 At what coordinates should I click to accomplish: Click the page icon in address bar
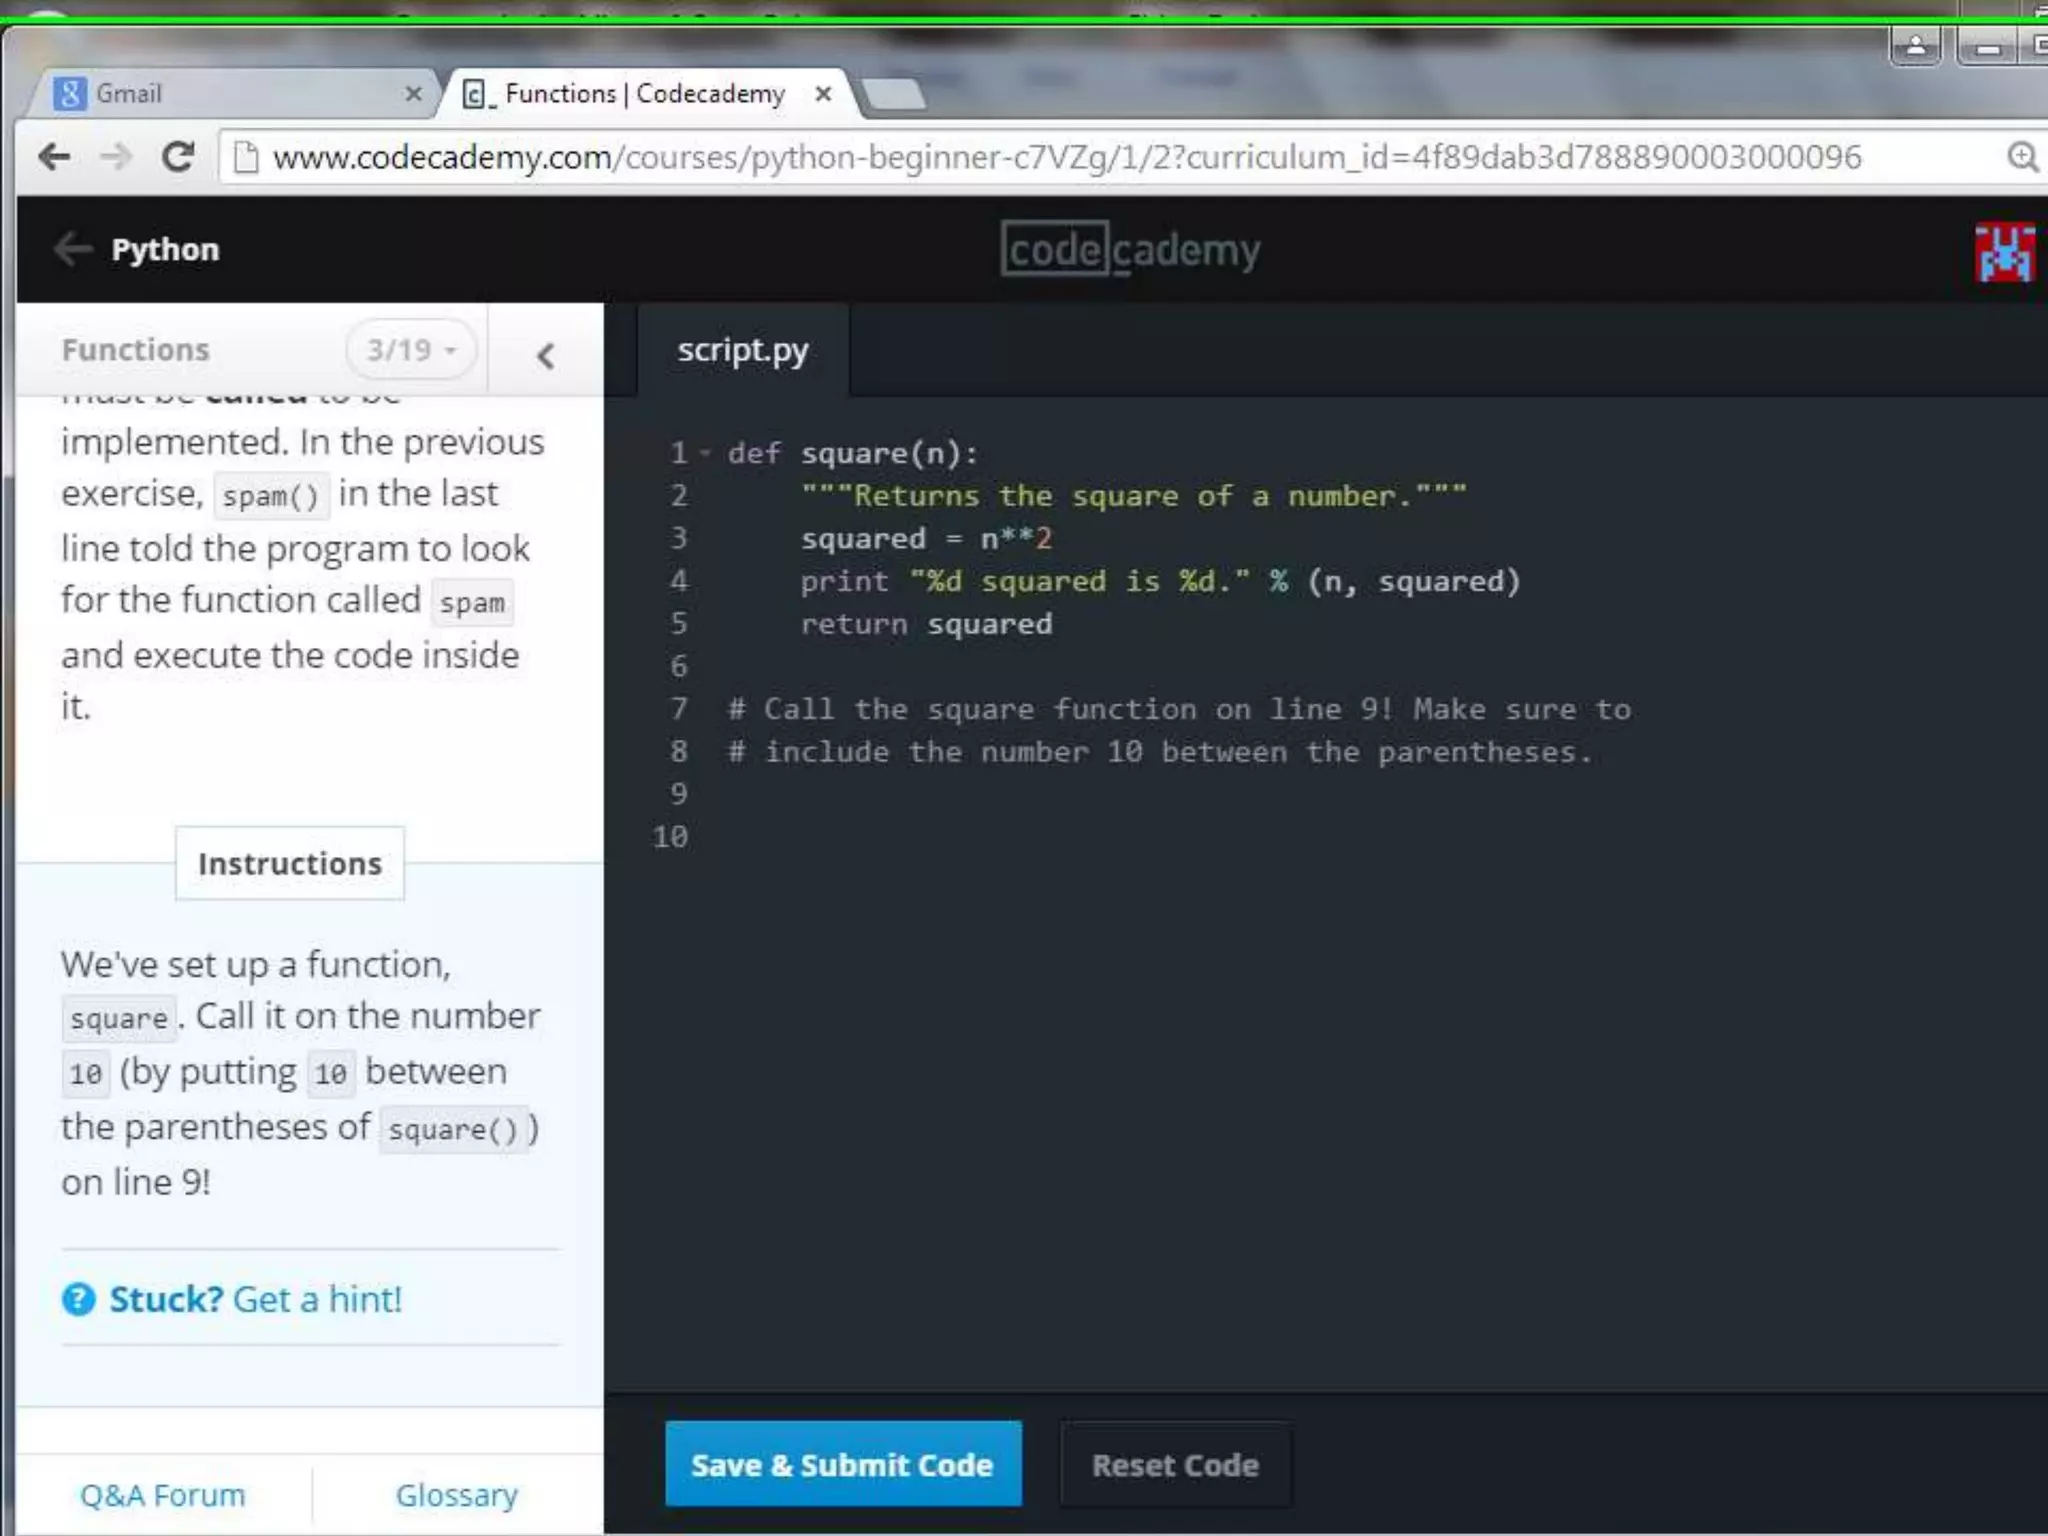pos(246,157)
